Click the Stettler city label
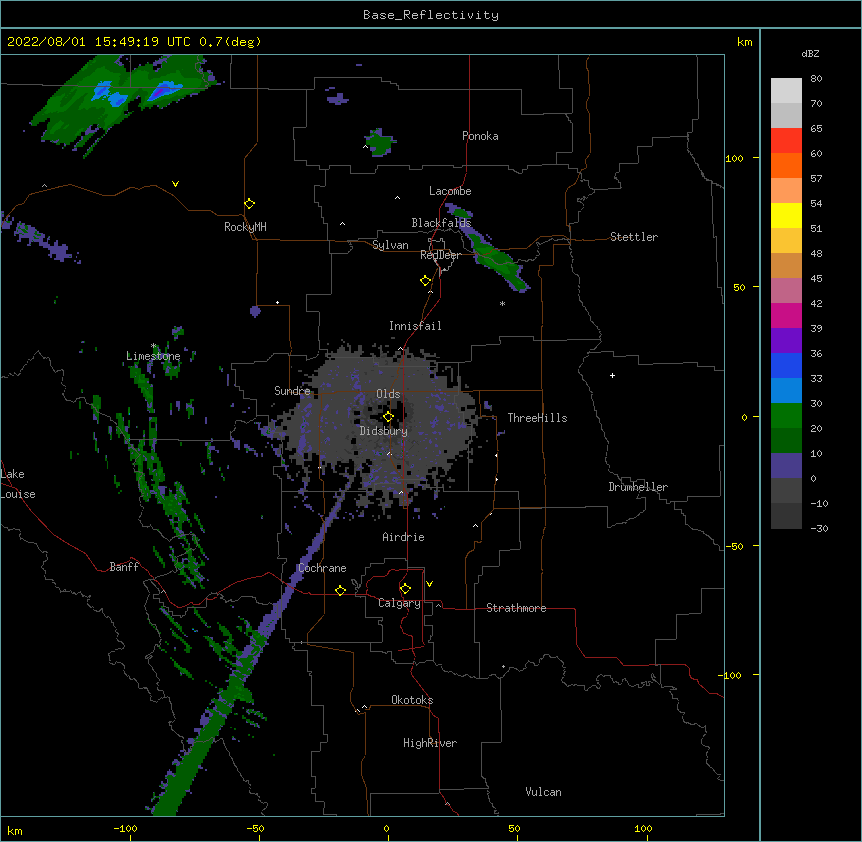This screenshot has width=862, height=842. coord(634,237)
